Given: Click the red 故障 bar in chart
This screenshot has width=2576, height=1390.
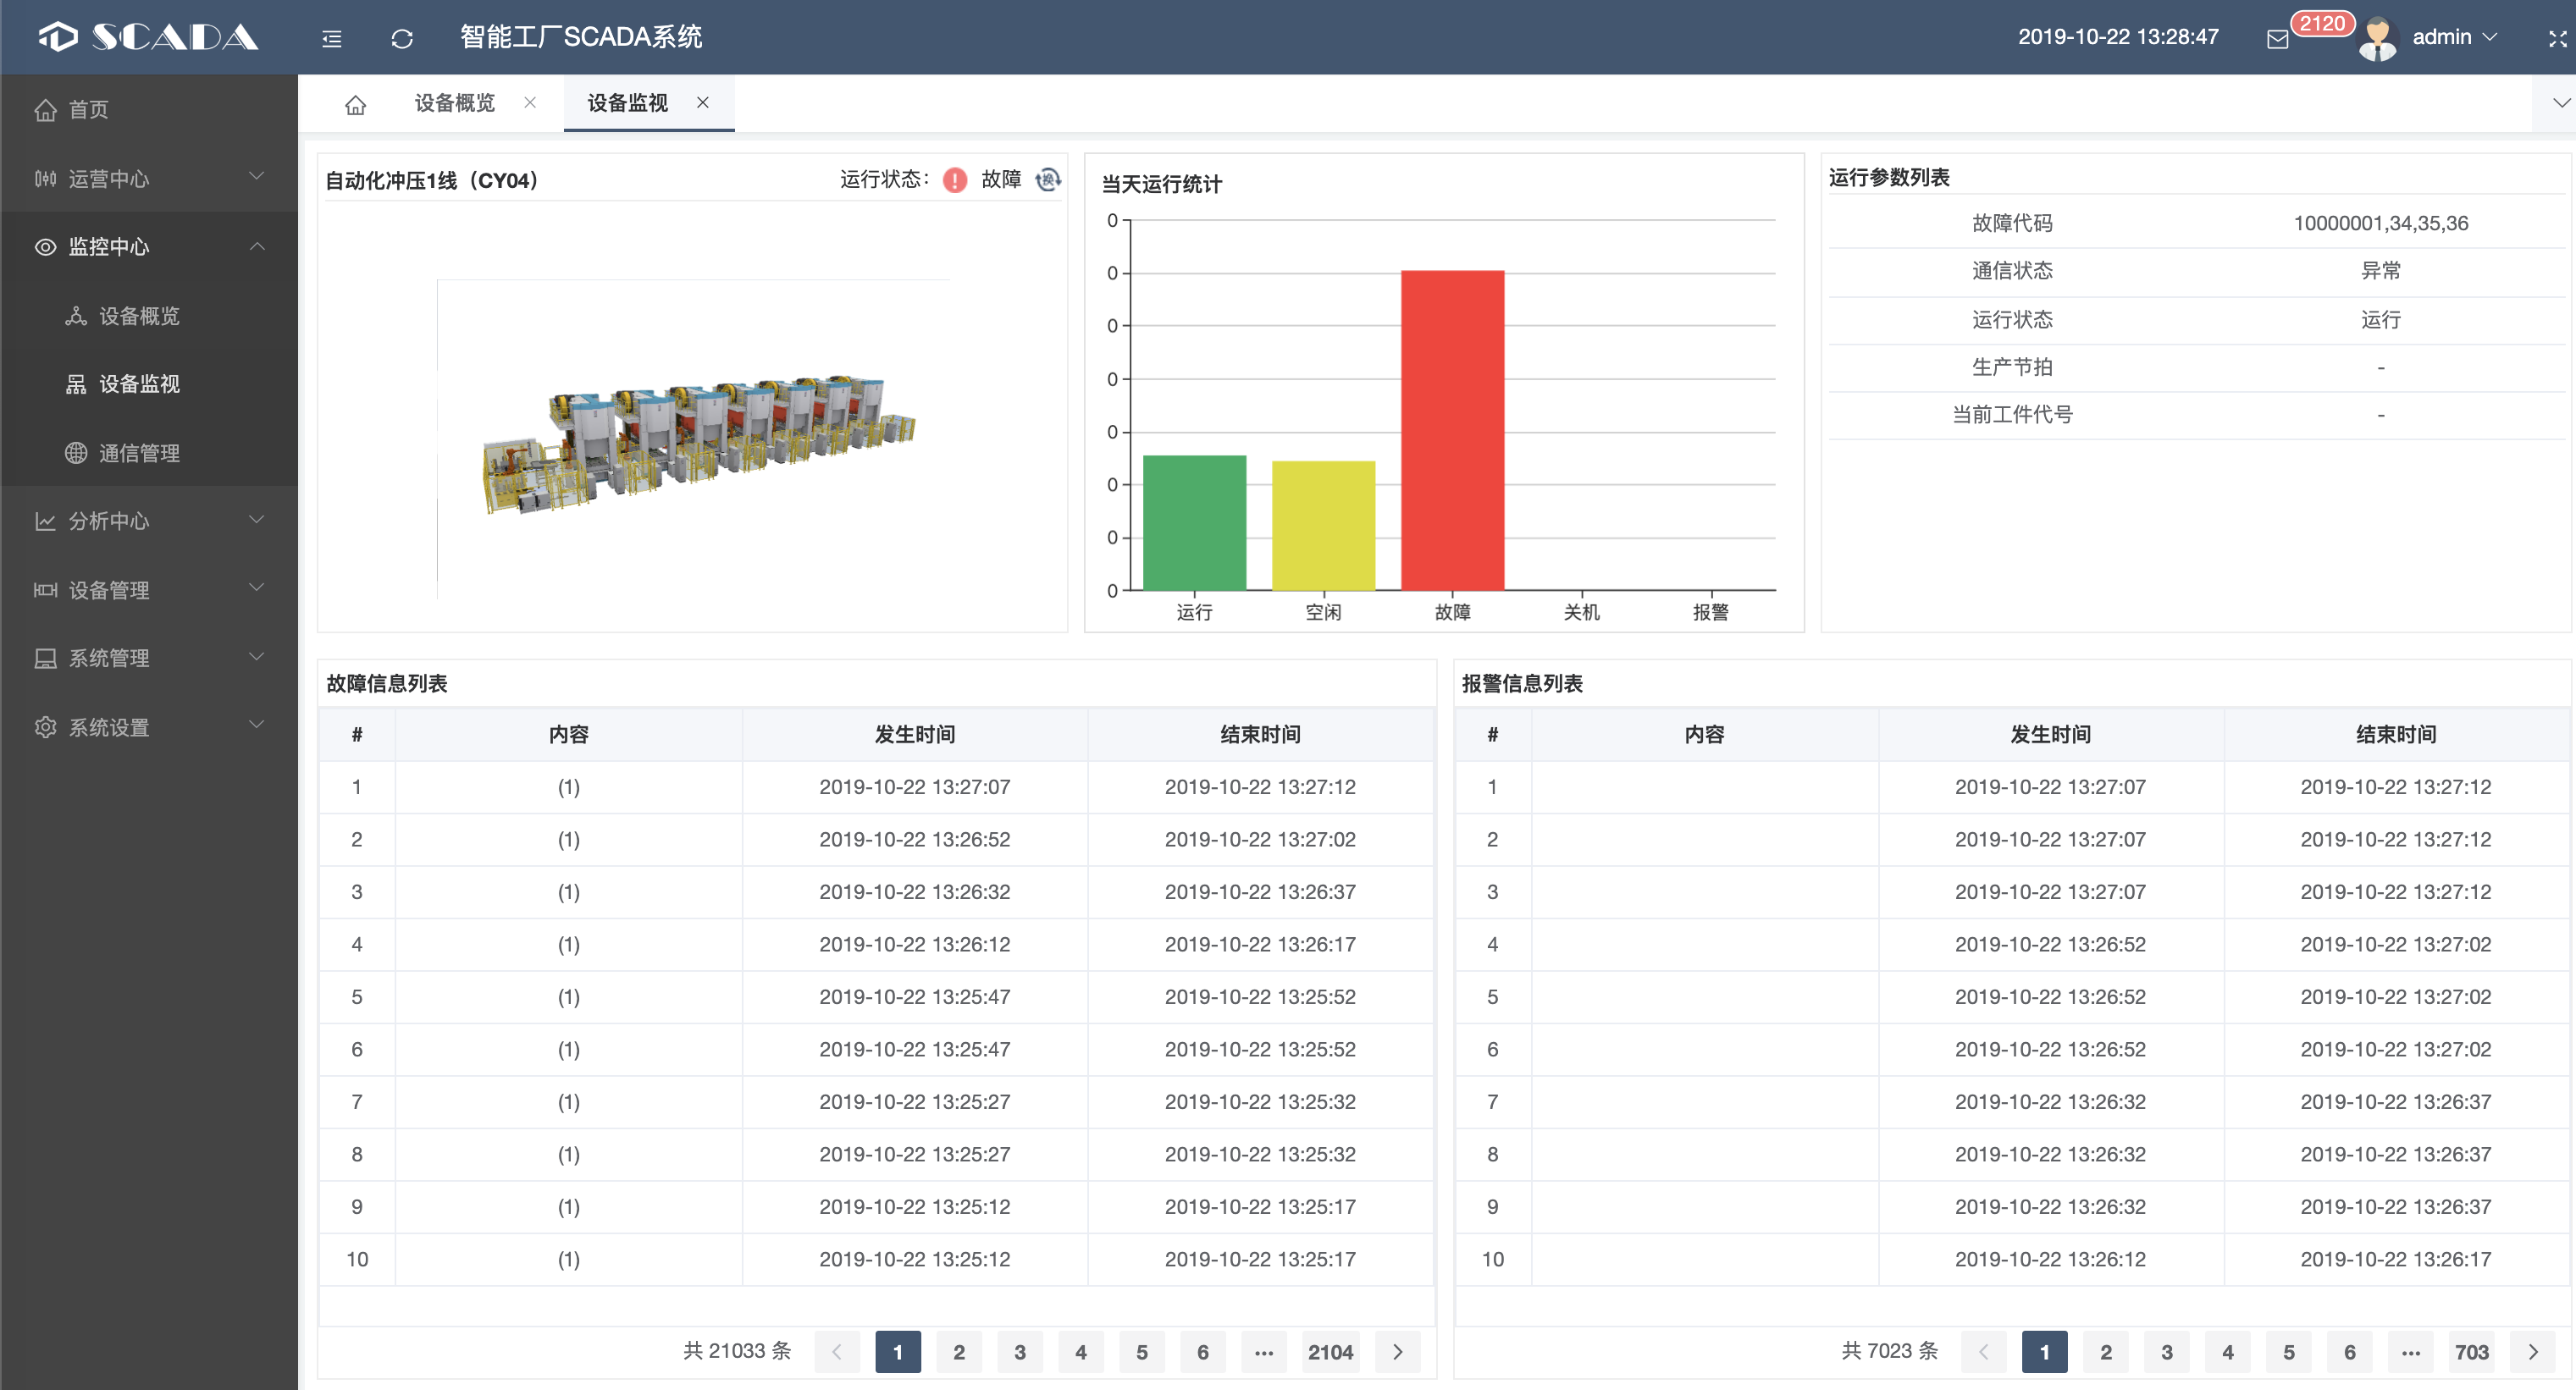Looking at the screenshot, I should pos(1452,430).
